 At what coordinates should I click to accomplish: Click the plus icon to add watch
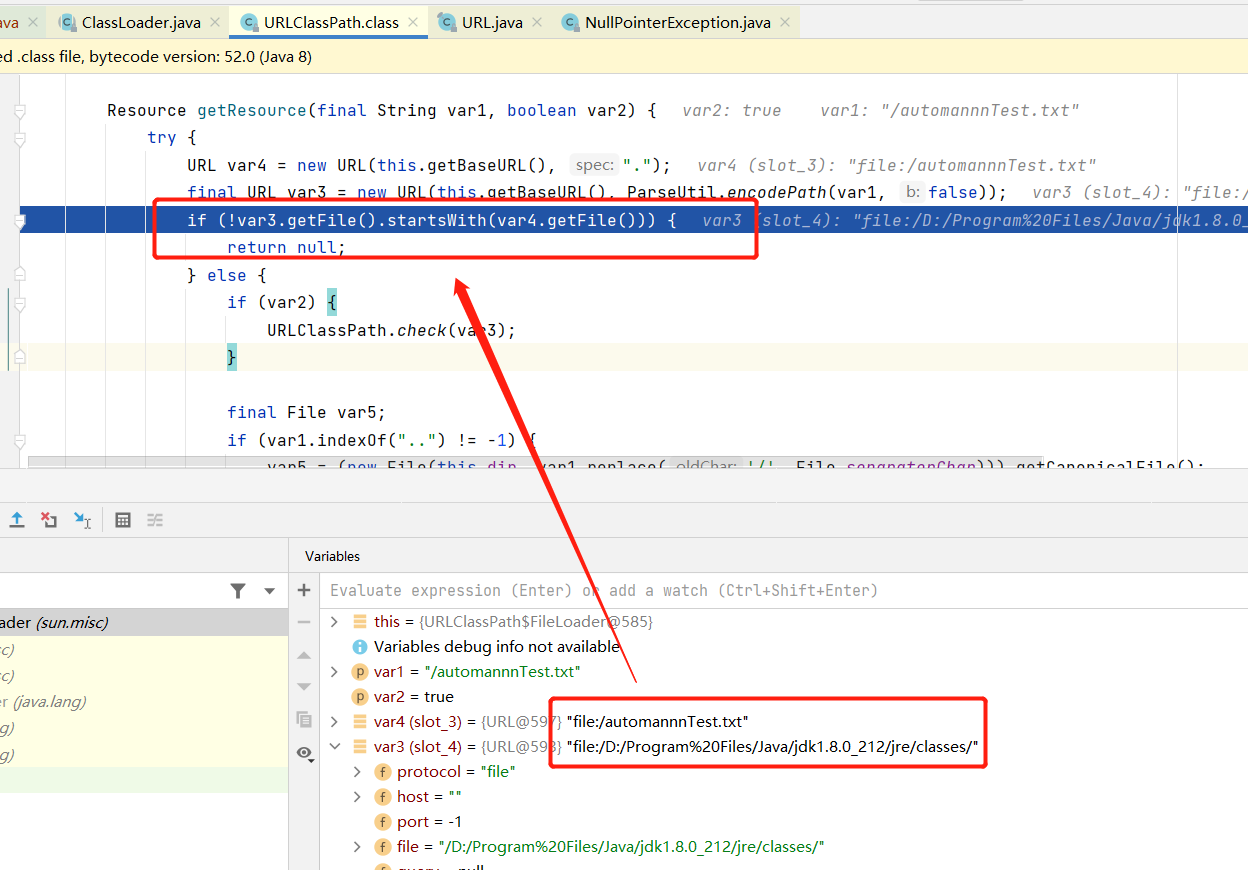coord(304,590)
